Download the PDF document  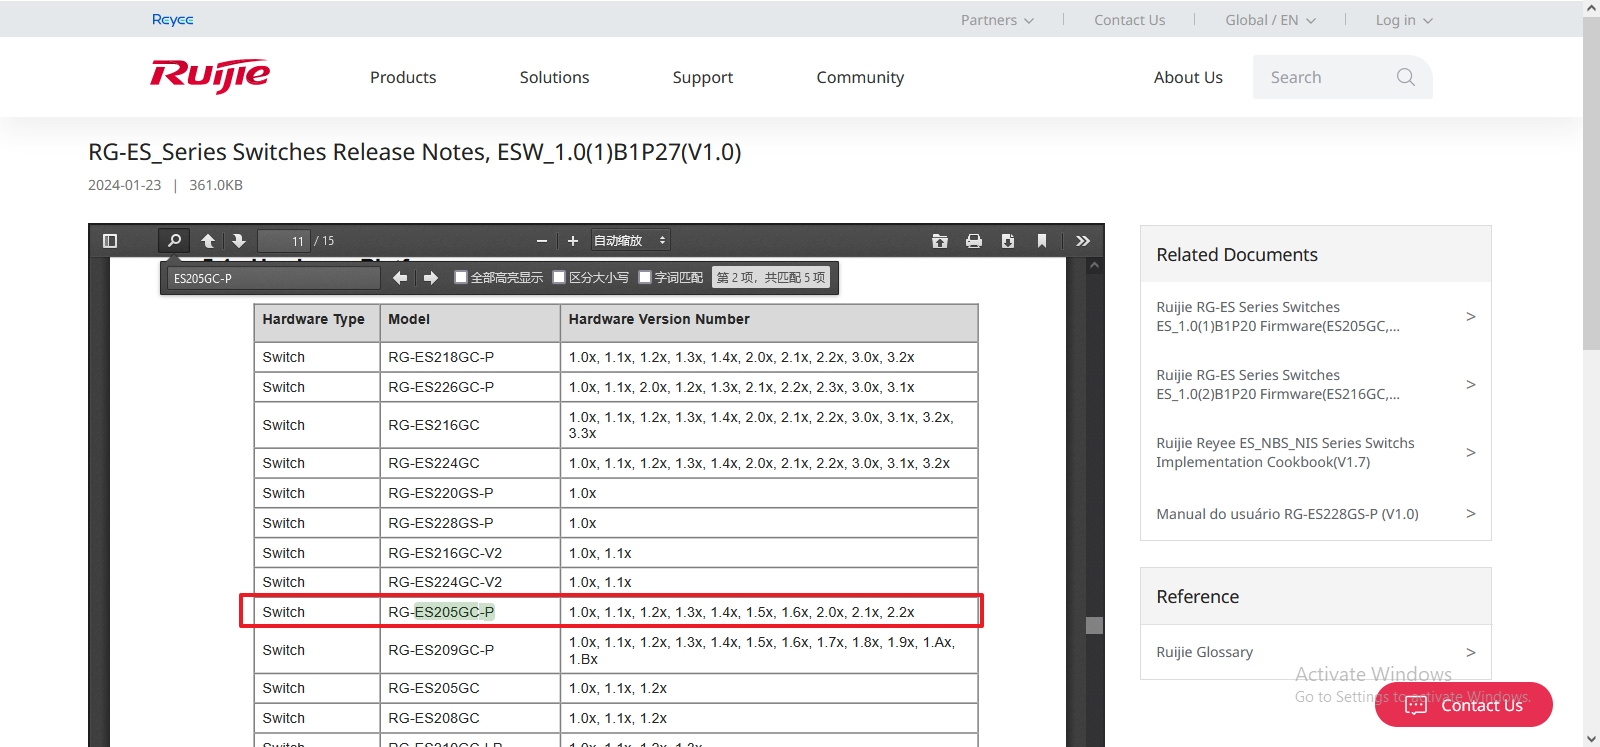coord(1008,241)
